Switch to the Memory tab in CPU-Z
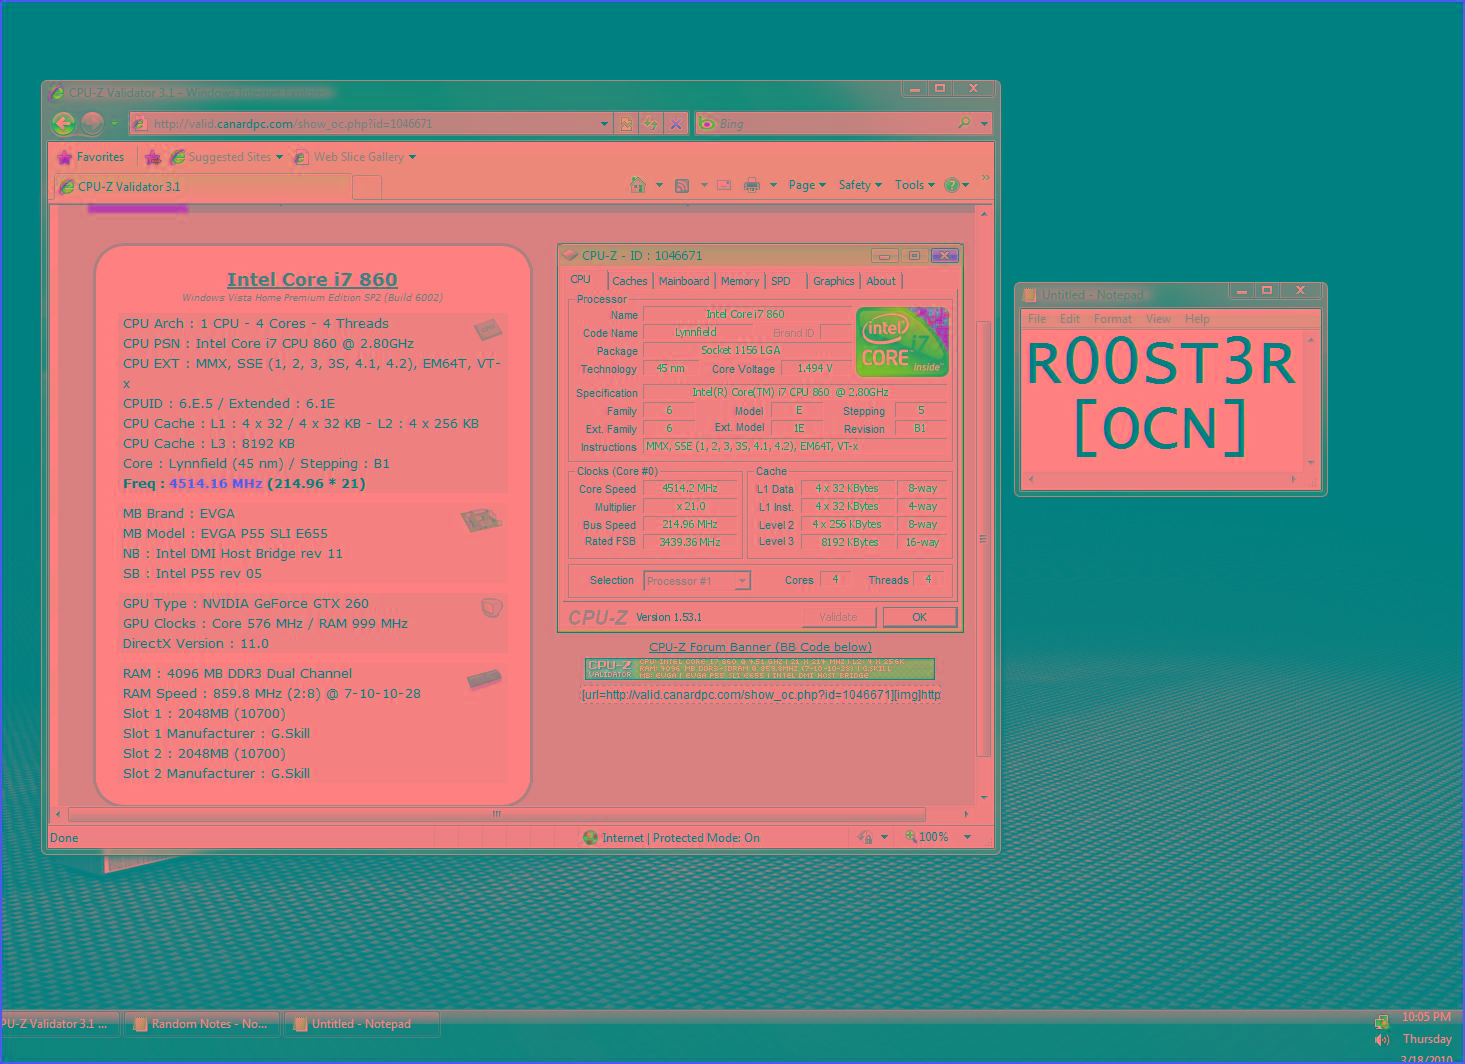 point(740,282)
